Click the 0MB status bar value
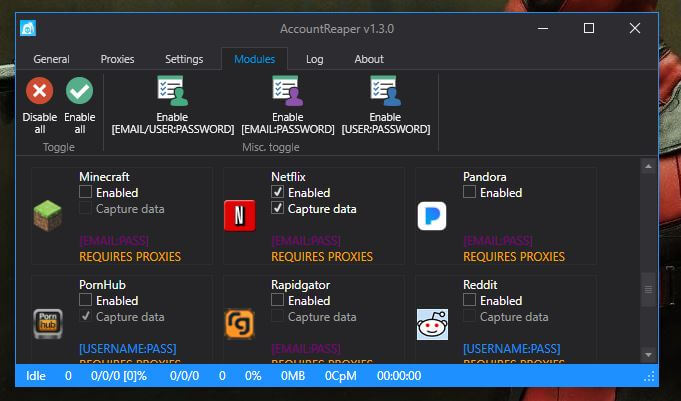The image size is (681, 401). [293, 376]
